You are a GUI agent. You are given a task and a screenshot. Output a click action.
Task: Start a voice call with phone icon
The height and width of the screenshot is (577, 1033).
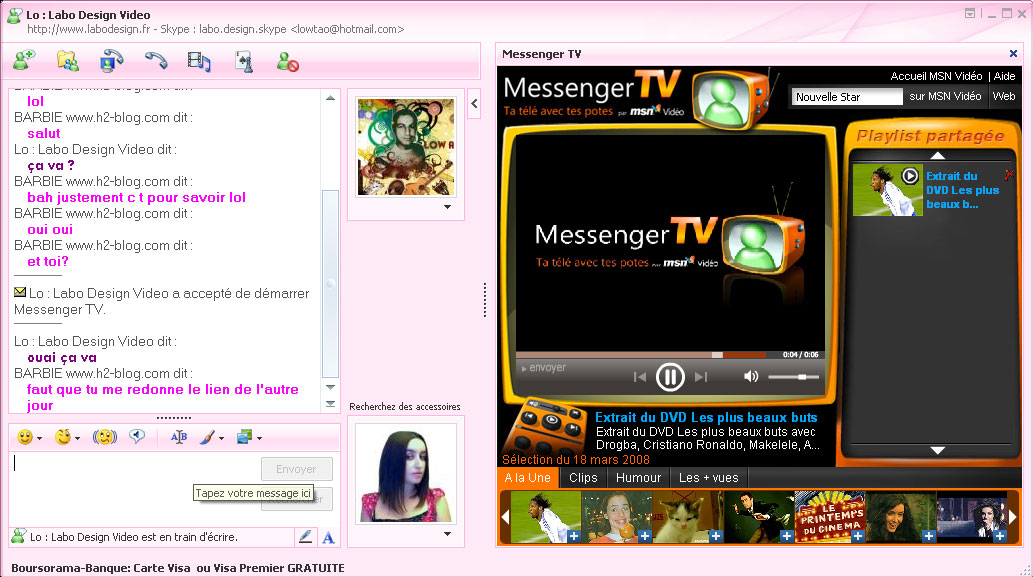(156, 61)
